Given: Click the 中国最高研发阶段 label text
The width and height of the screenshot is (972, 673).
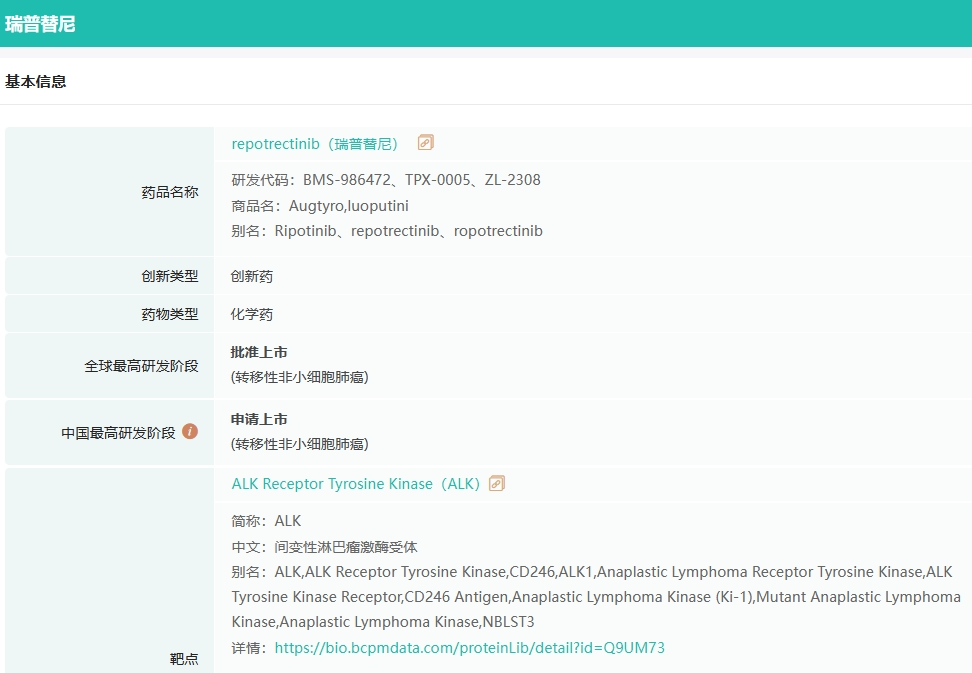Looking at the screenshot, I should tap(118, 433).
